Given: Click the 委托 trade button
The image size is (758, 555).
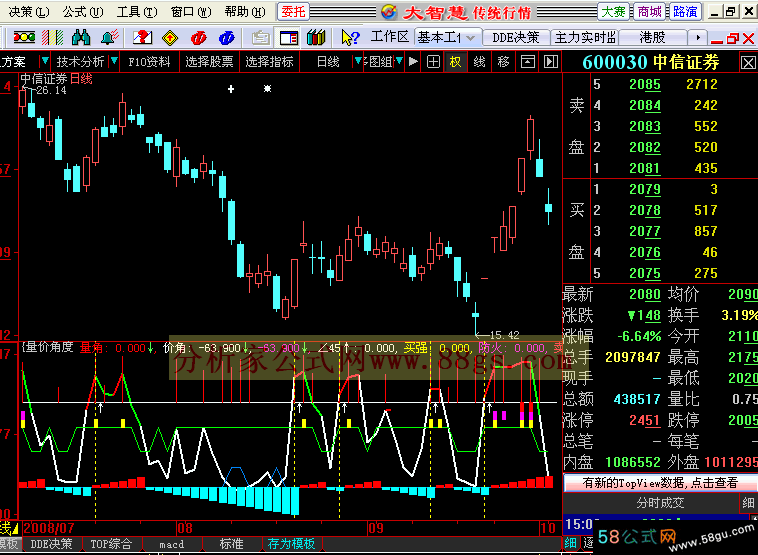Looking at the screenshot, I should pos(293,12).
